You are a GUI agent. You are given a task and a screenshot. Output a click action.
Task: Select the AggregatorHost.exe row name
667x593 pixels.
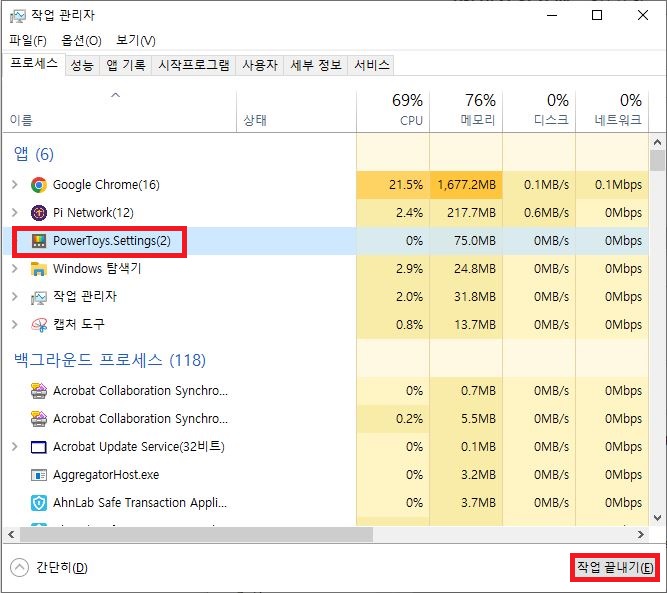(106, 475)
